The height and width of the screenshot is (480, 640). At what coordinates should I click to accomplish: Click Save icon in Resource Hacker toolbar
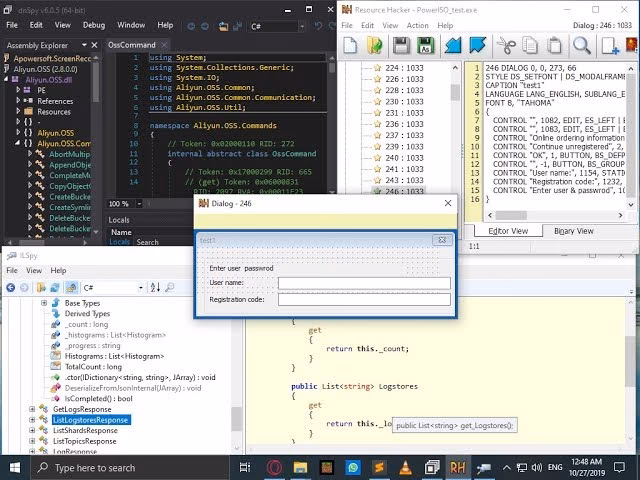click(401, 45)
